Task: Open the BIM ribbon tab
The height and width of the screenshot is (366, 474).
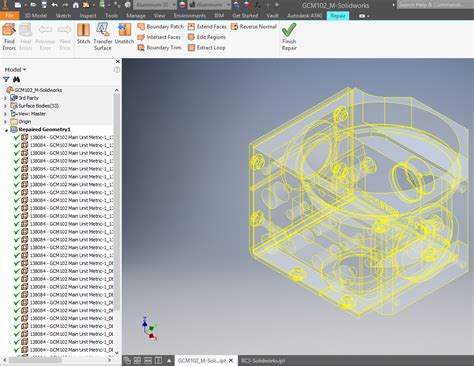Action: (219, 16)
